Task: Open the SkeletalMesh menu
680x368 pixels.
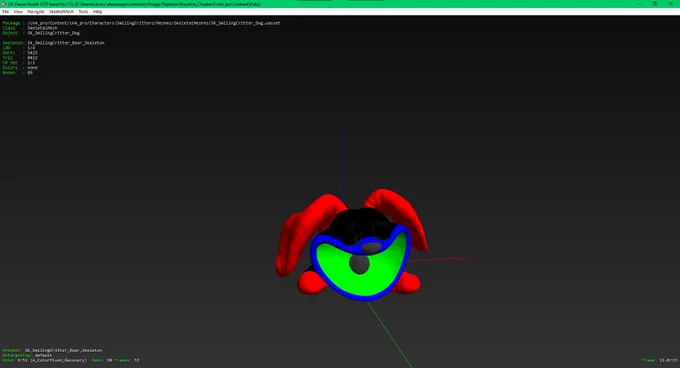Action: (61, 12)
